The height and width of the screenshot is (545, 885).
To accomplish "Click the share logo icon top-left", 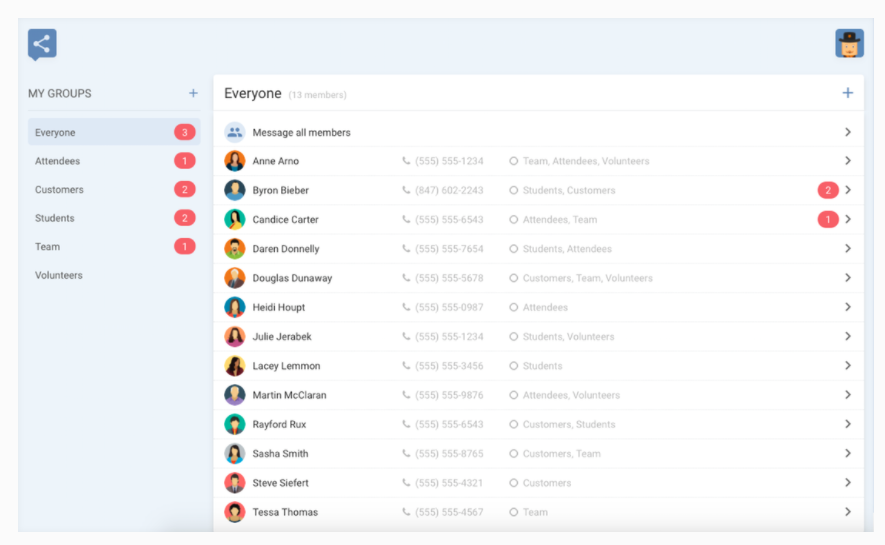I will pos(42,44).
